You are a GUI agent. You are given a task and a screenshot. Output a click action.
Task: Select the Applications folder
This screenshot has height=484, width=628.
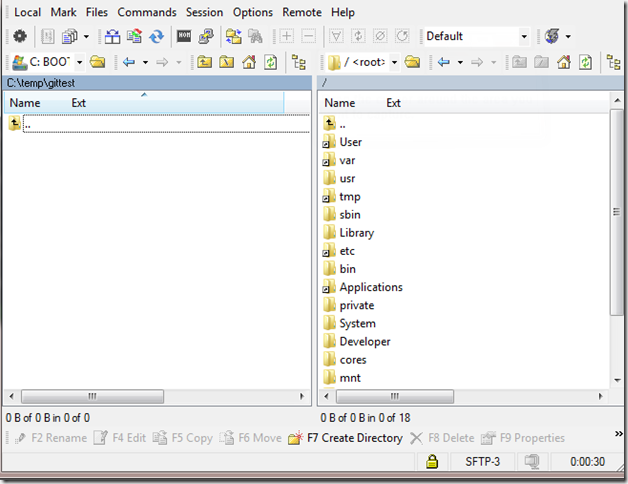point(371,287)
